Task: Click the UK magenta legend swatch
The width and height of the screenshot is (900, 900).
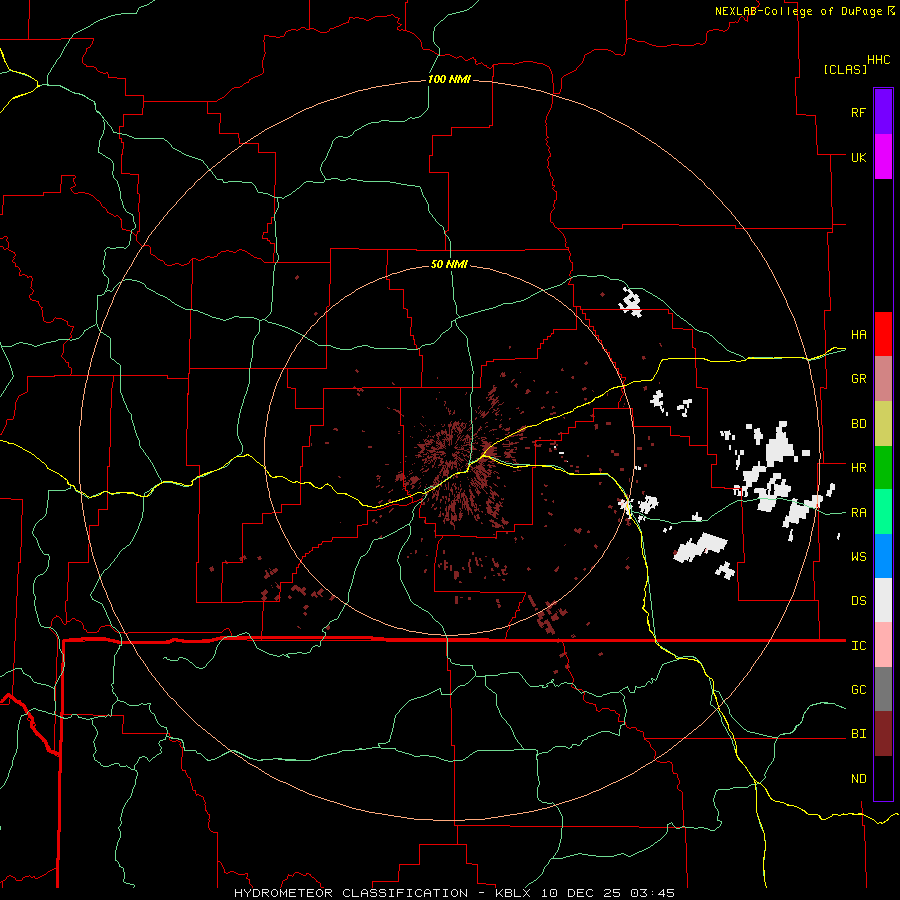Action: 883,157
